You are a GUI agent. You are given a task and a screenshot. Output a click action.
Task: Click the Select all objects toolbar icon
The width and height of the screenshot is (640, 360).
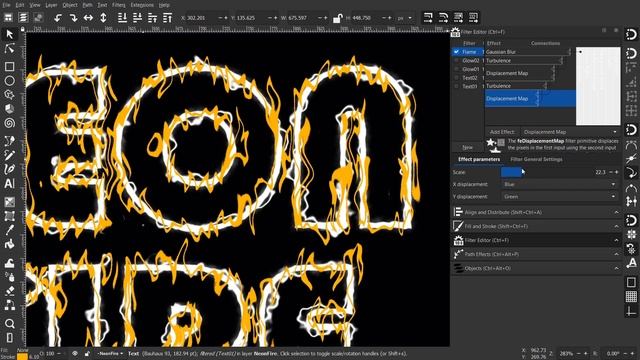tap(8, 18)
